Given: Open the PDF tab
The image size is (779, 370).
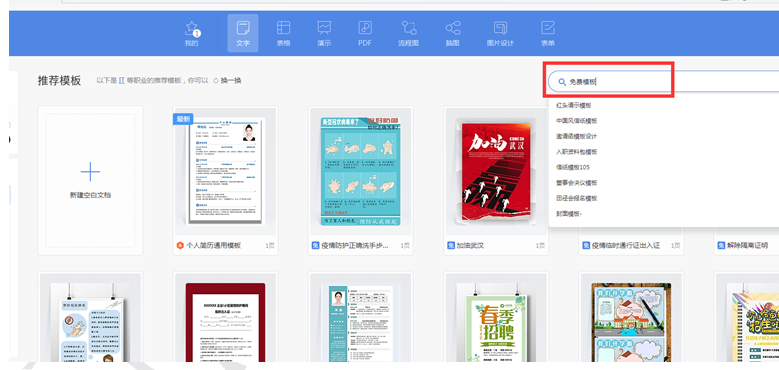Looking at the screenshot, I should [x=365, y=33].
